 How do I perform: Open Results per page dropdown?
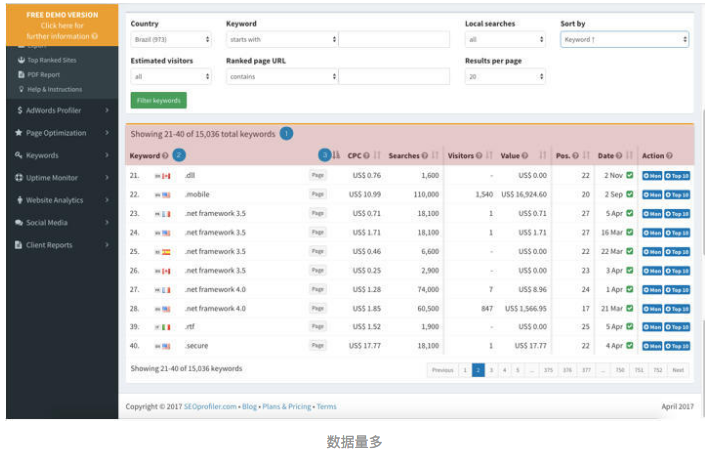[505, 76]
